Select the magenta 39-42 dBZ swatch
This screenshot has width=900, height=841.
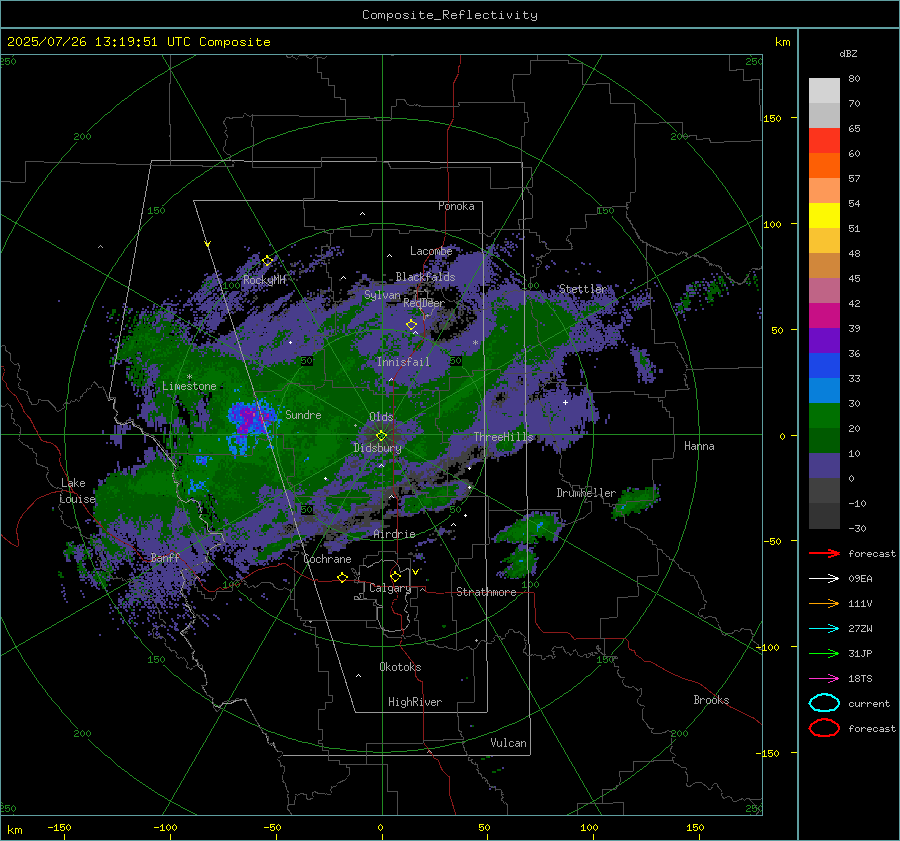tap(824, 316)
